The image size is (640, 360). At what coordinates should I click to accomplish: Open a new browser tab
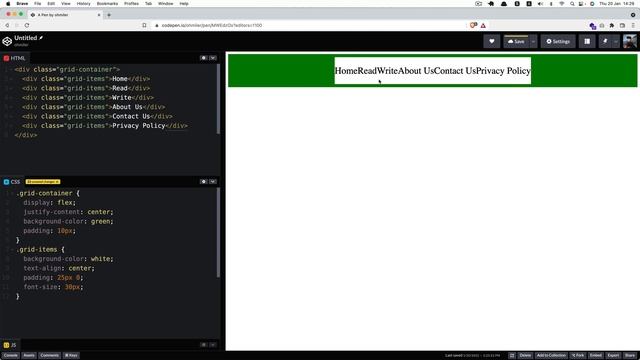coord(109,15)
